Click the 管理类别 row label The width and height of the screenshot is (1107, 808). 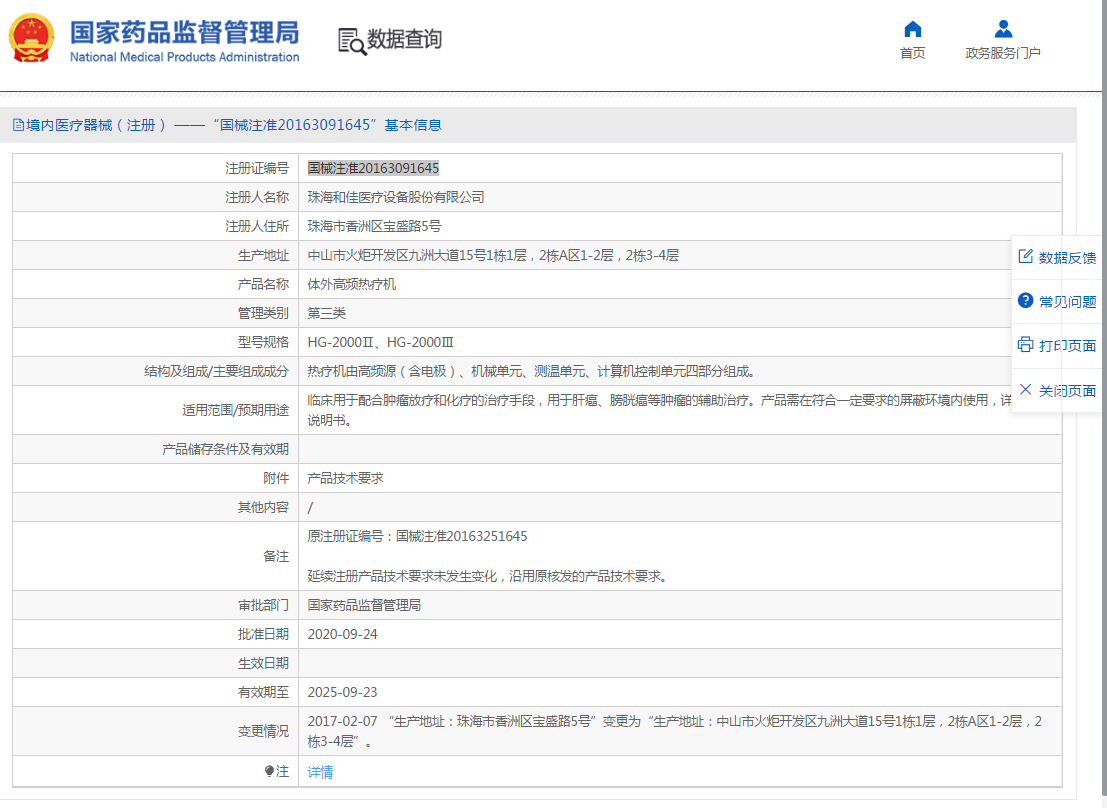[x=263, y=313]
